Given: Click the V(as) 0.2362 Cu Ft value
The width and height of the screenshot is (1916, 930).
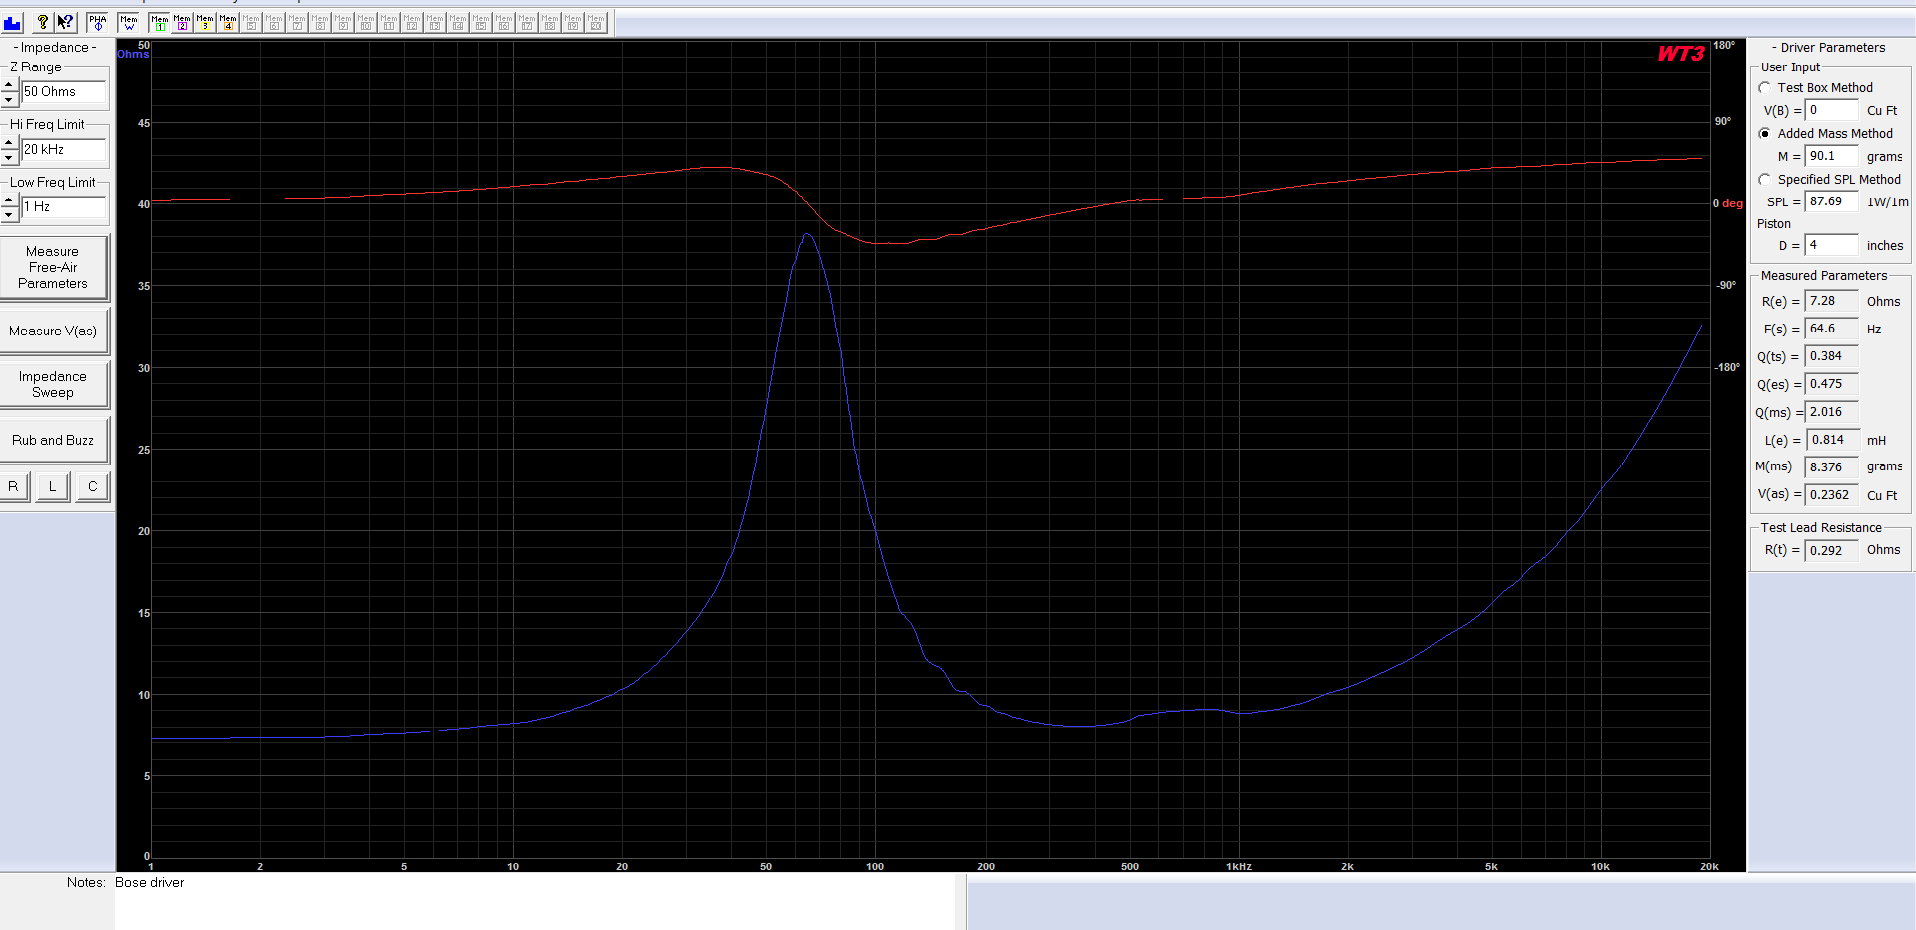Looking at the screenshot, I should pos(1832,495).
